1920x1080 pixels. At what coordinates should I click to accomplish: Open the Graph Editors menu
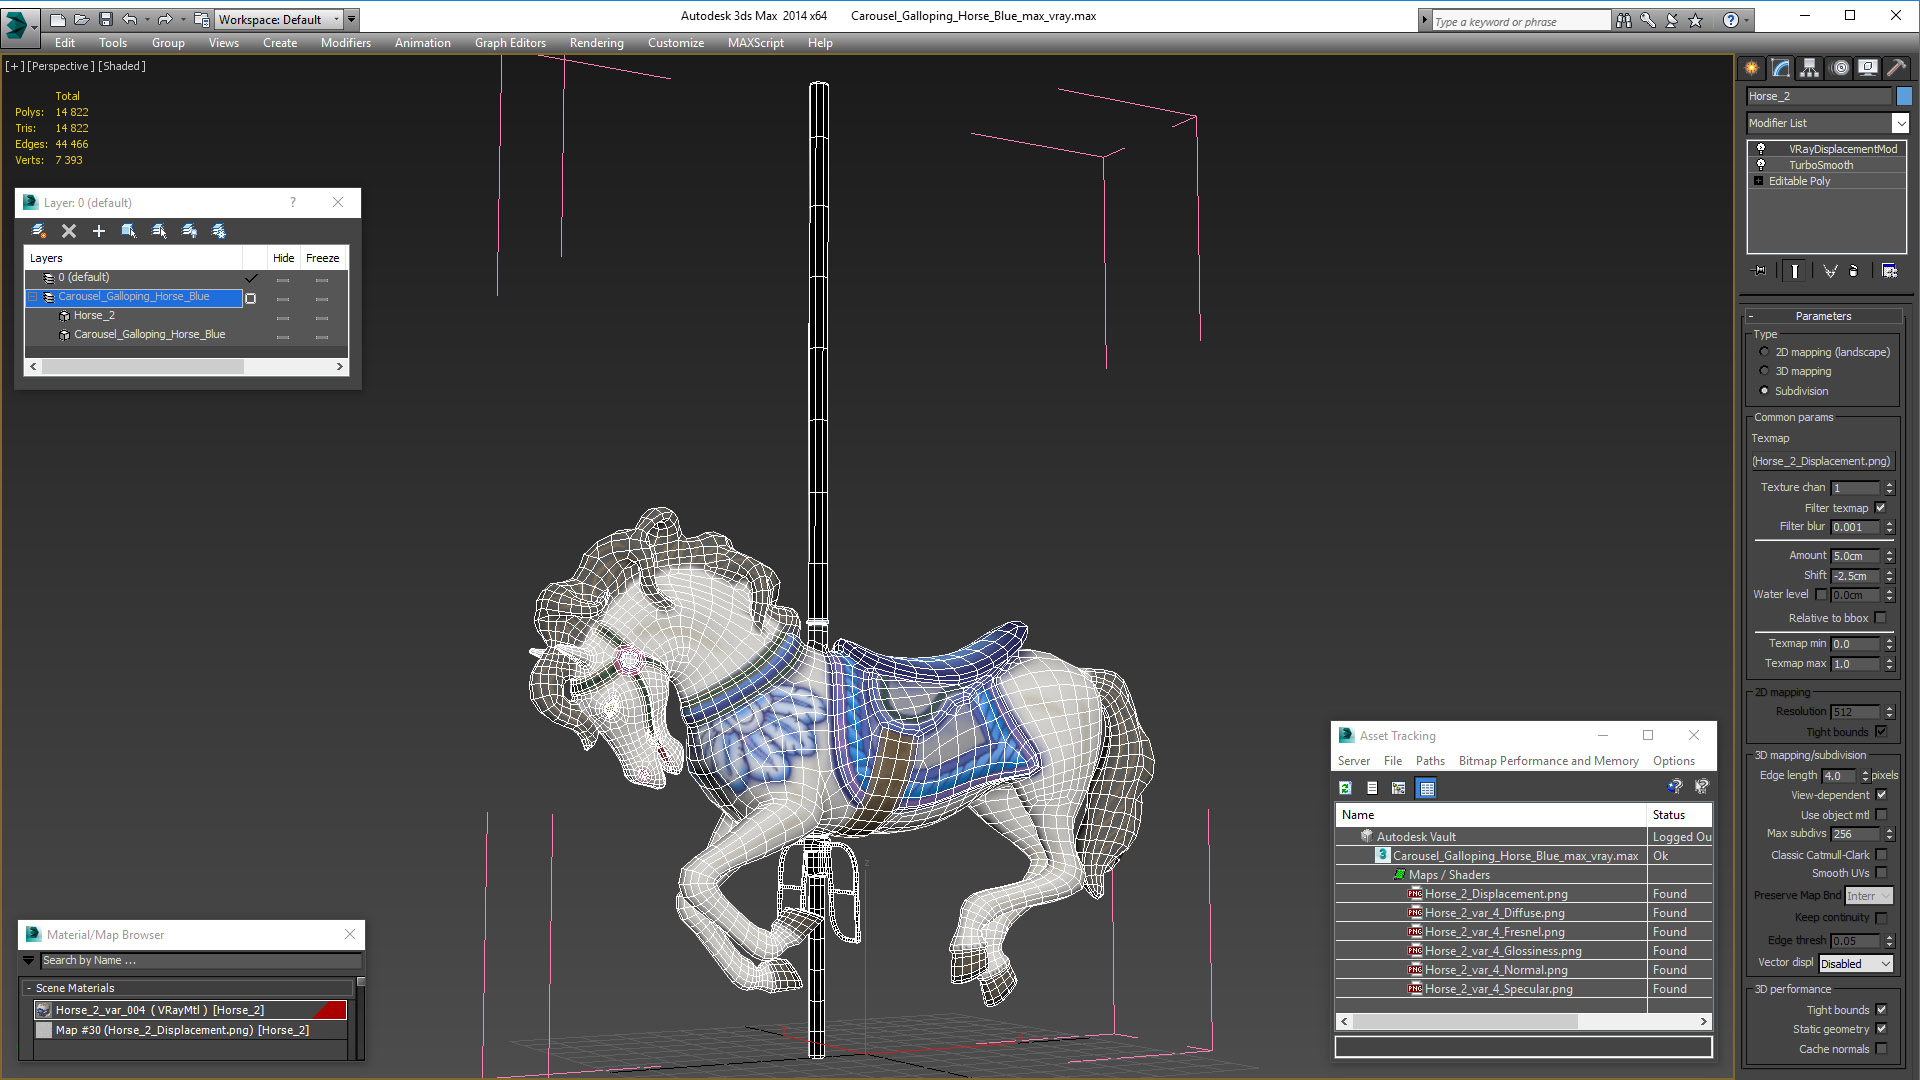point(510,43)
